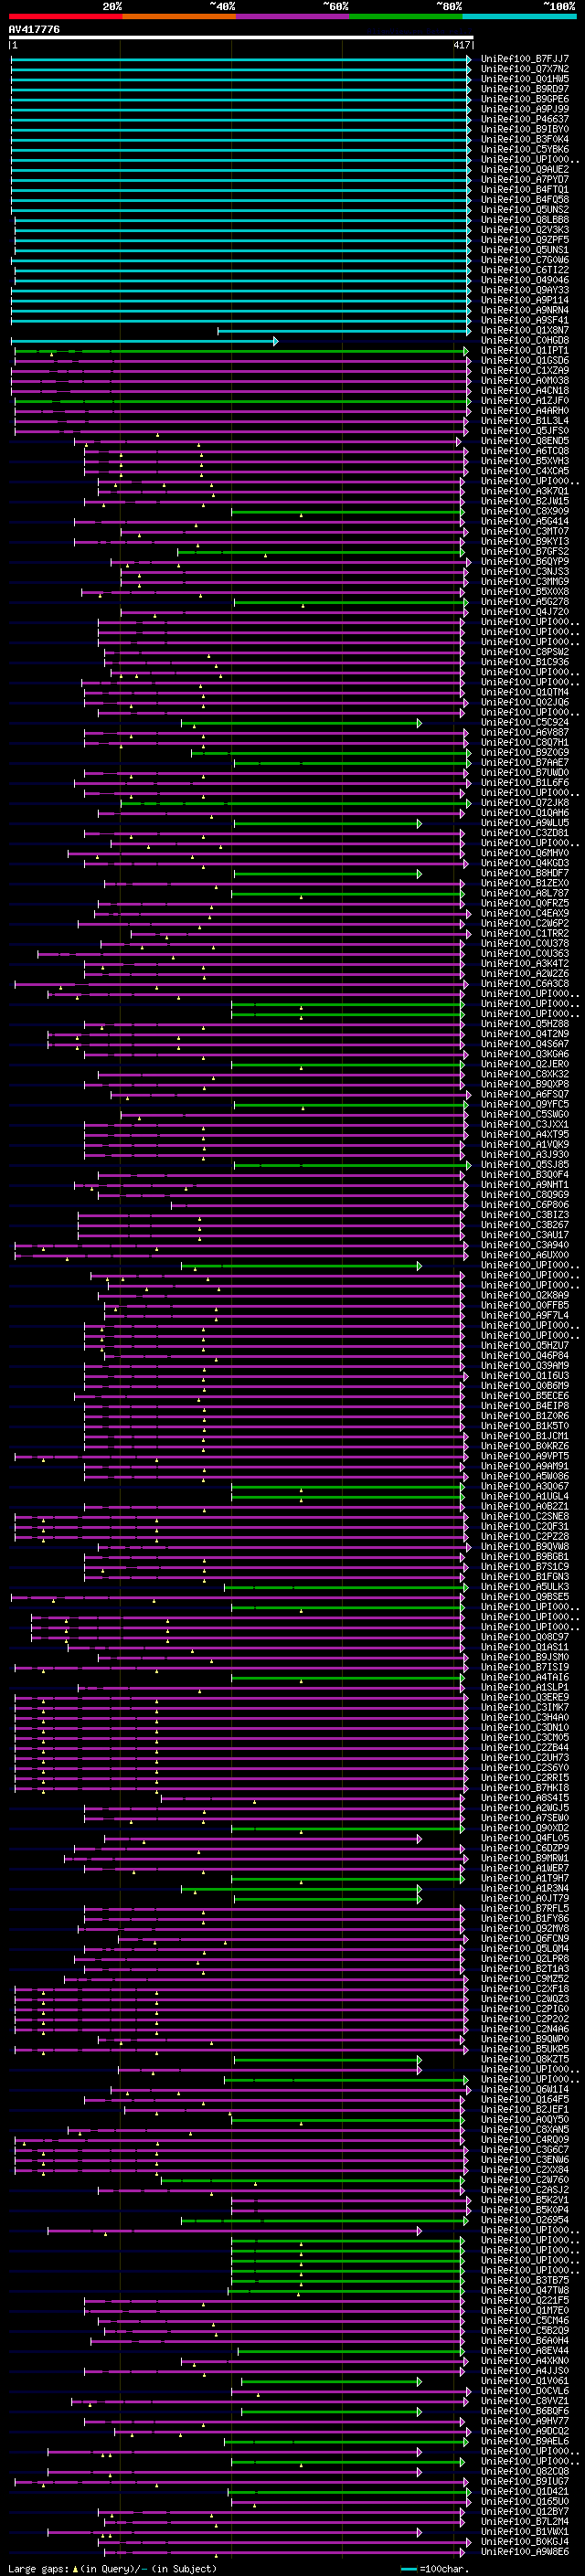Open the UniRef100_Q8LB88 entry
The width and height of the screenshot is (585, 2576).
point(524,219)
